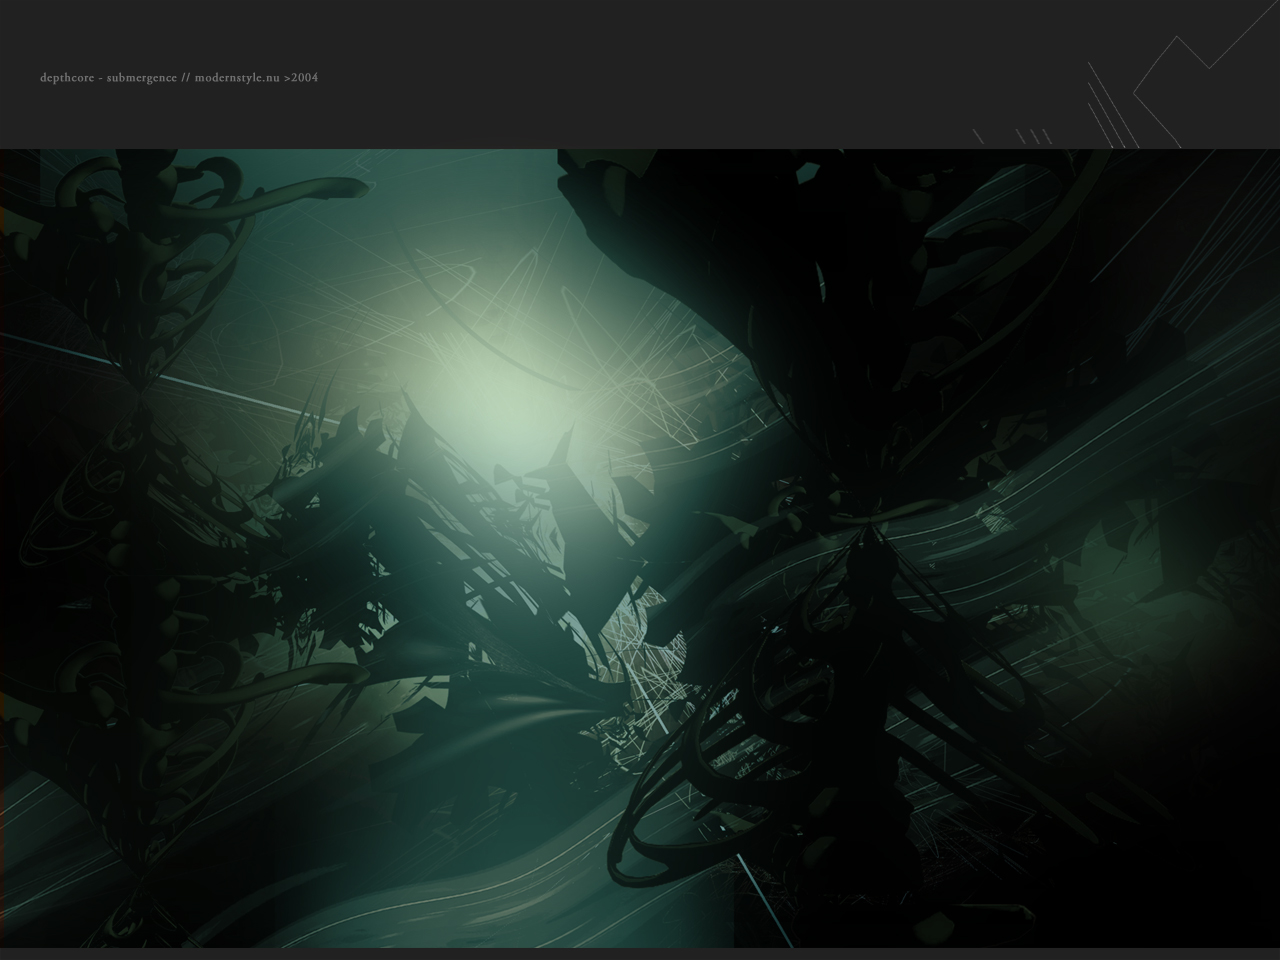Click the depthcore submergence caption text

tap(179, 77)
